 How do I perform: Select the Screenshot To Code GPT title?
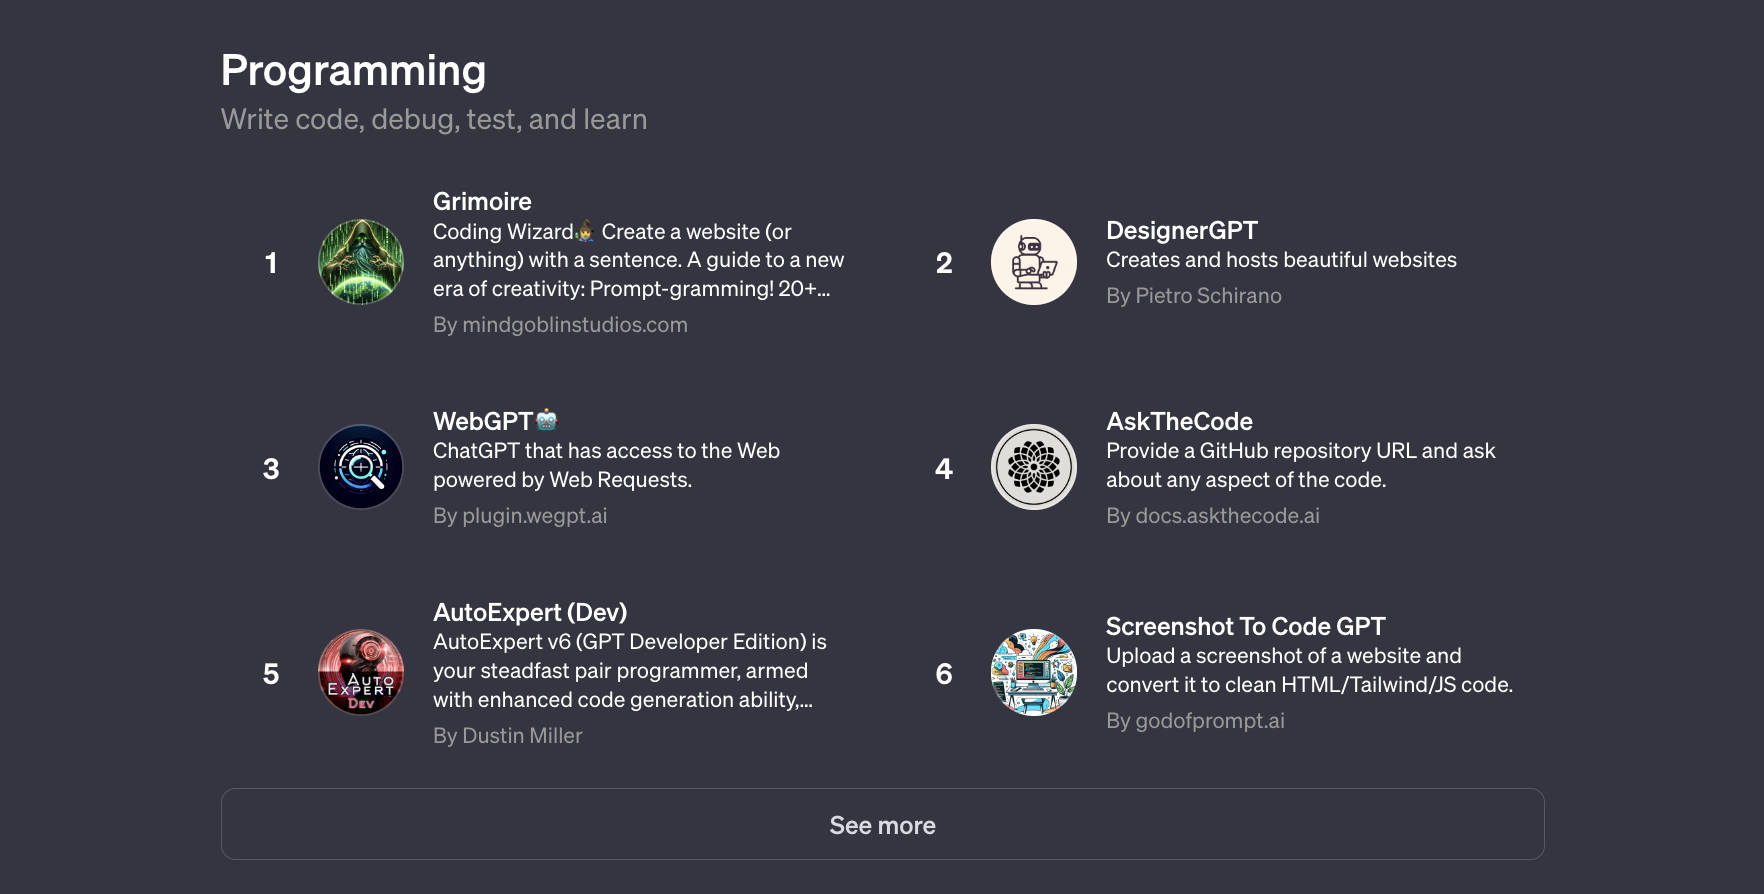coord(1245,626)
